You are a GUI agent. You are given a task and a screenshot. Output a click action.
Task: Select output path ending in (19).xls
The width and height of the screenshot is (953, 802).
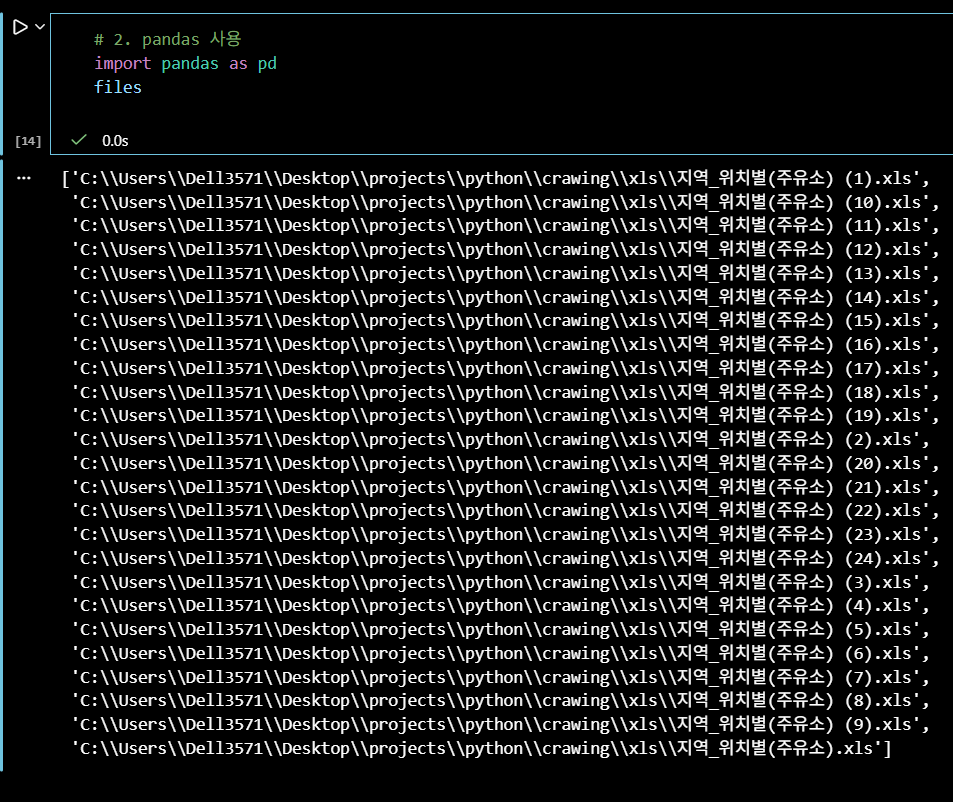coord(506,416)
